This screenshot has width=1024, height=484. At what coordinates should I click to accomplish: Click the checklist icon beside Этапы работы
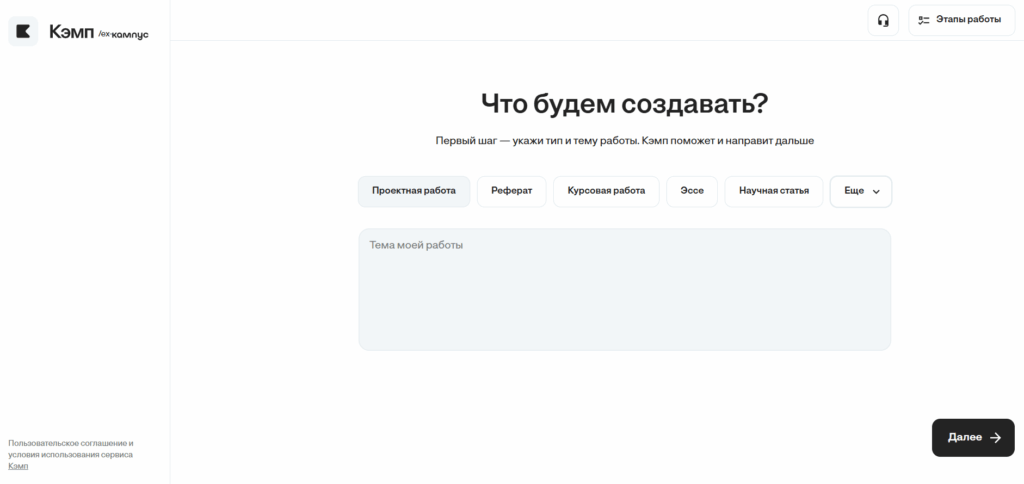[923, 20]
